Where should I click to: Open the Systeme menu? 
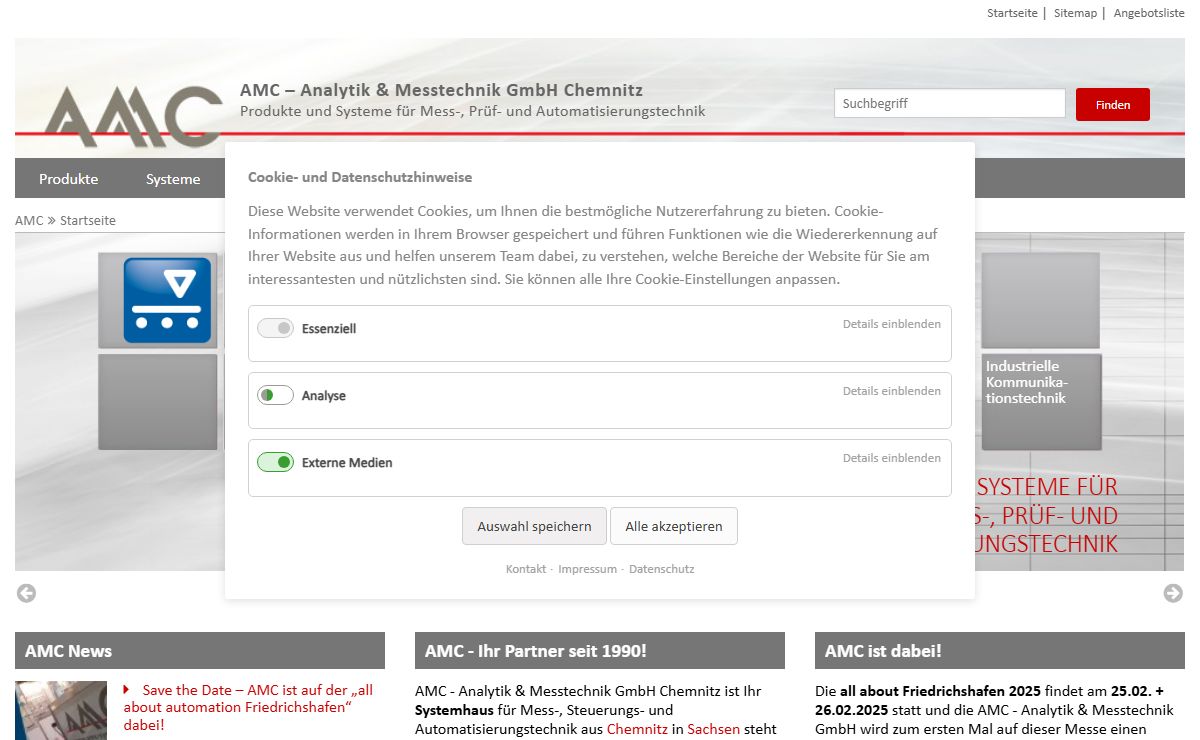tap(173, 179)
